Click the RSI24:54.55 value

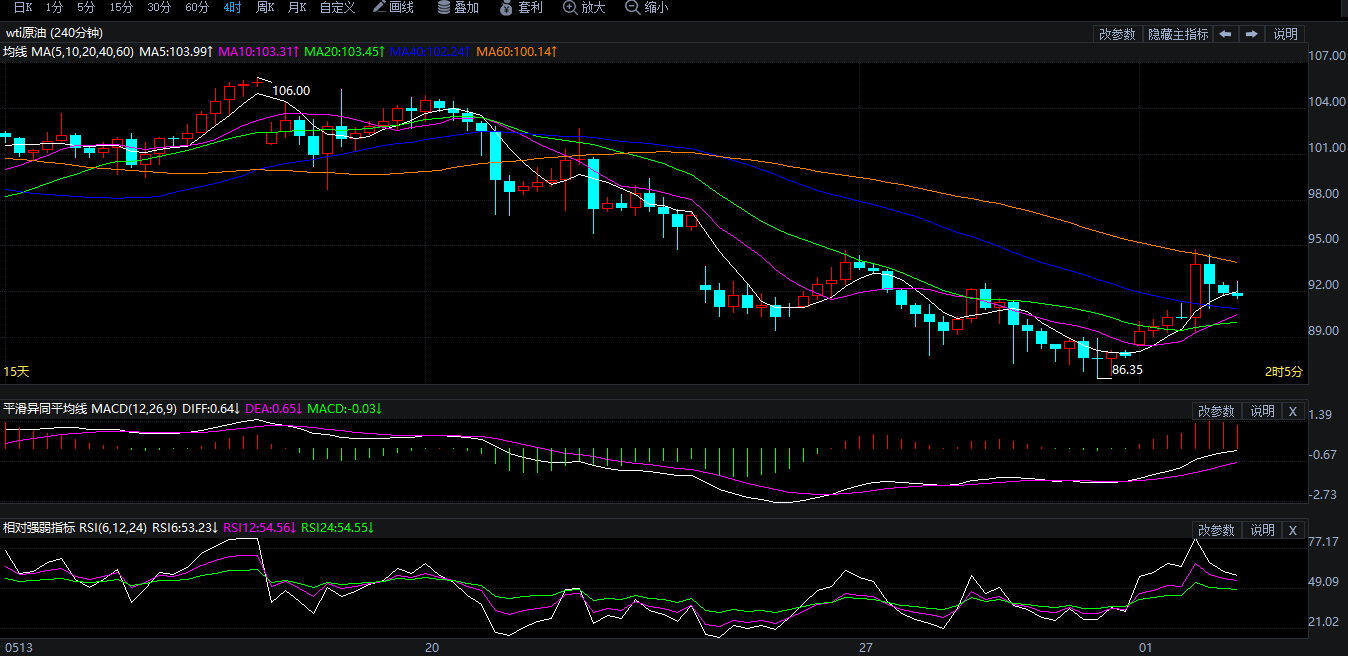pyautogui.click(x=338, y=527)
